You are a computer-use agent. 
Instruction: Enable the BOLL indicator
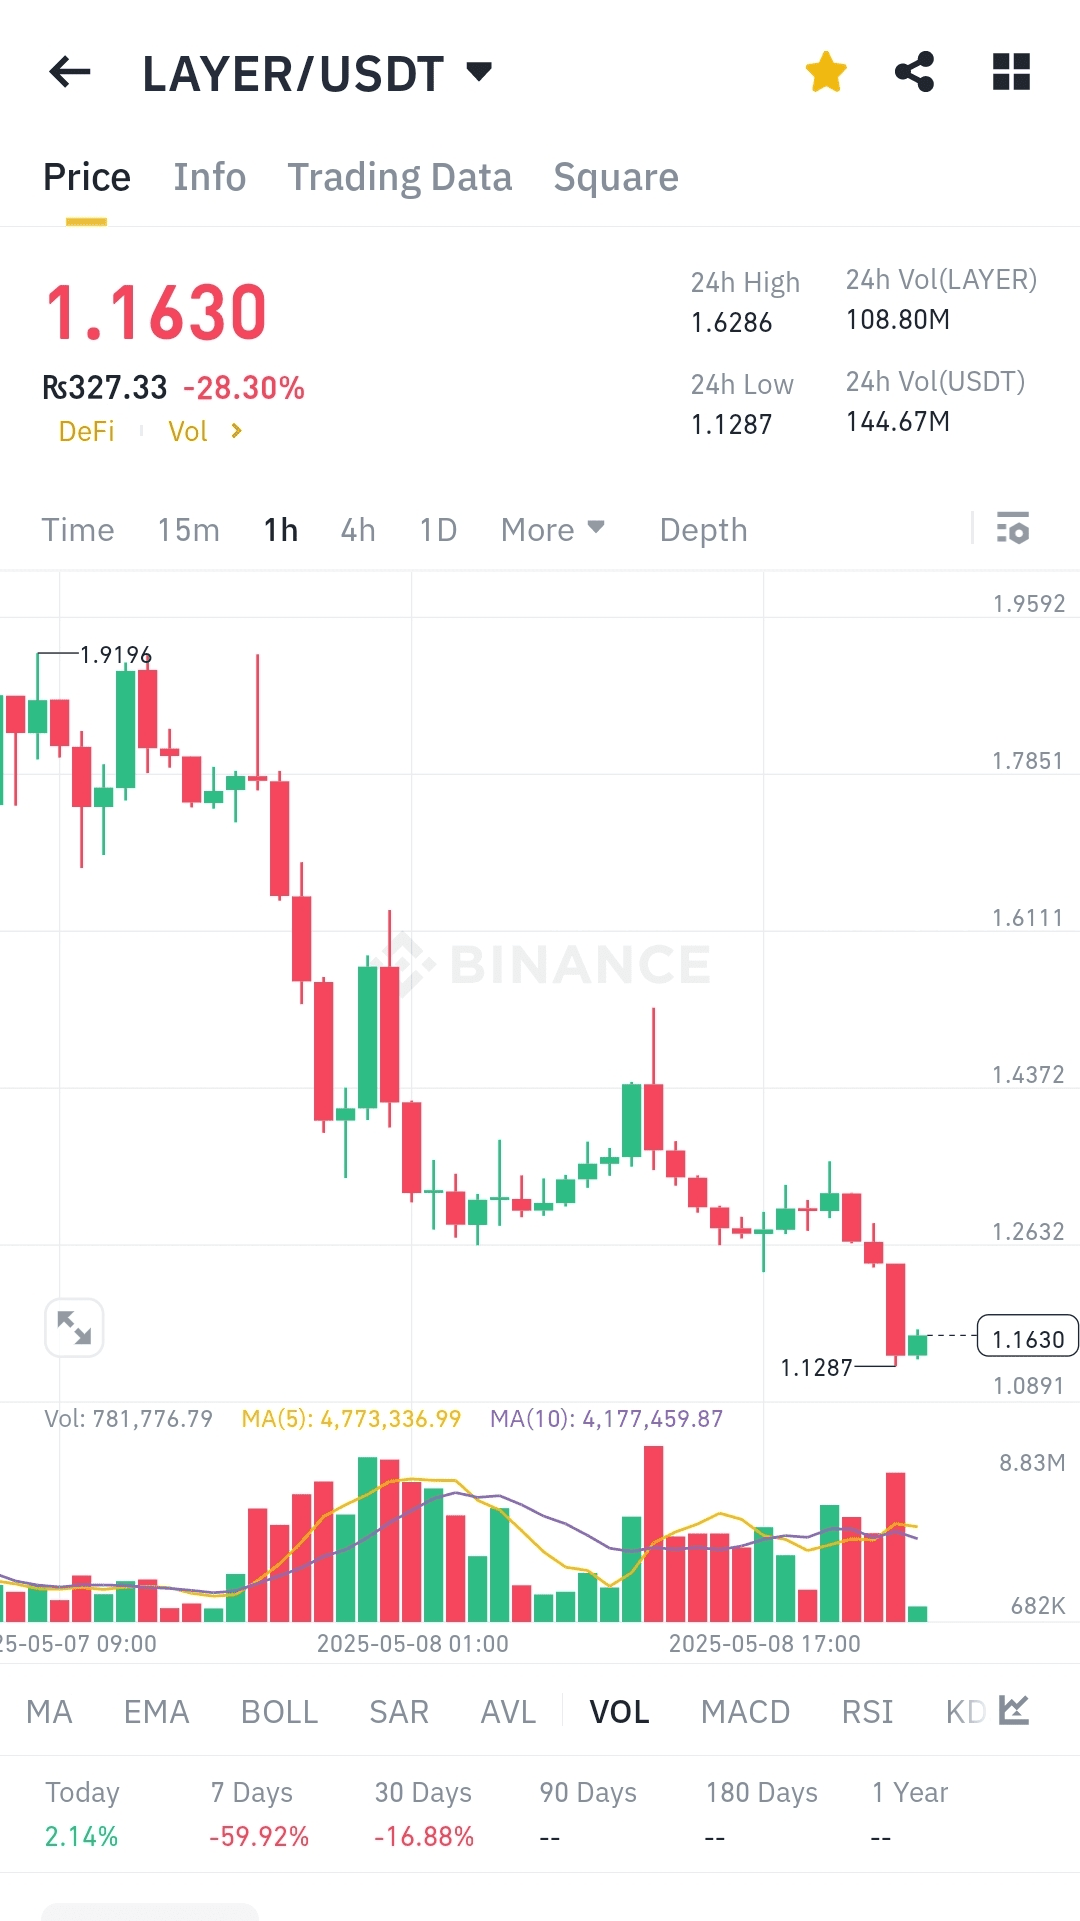(279, 1712)
